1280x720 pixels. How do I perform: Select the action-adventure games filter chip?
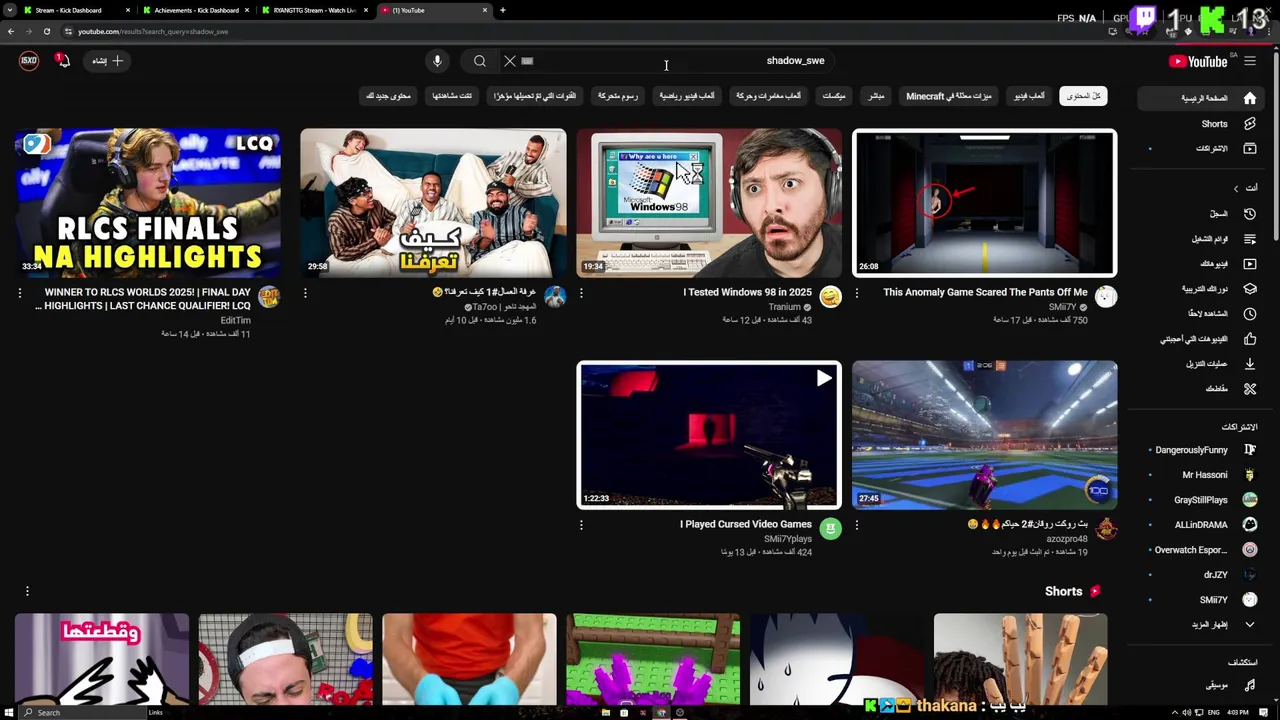[768, 96]
